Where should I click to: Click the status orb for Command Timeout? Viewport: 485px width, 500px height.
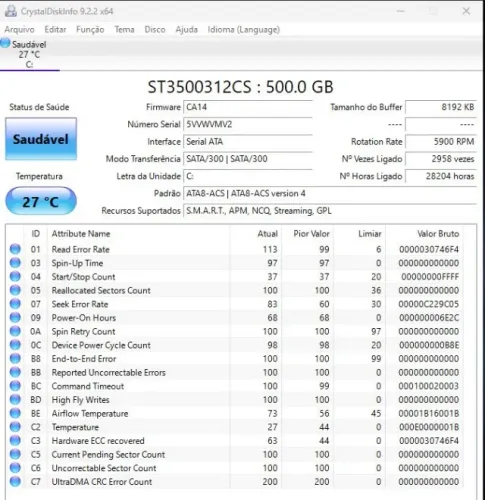click(x=15, y=386)
